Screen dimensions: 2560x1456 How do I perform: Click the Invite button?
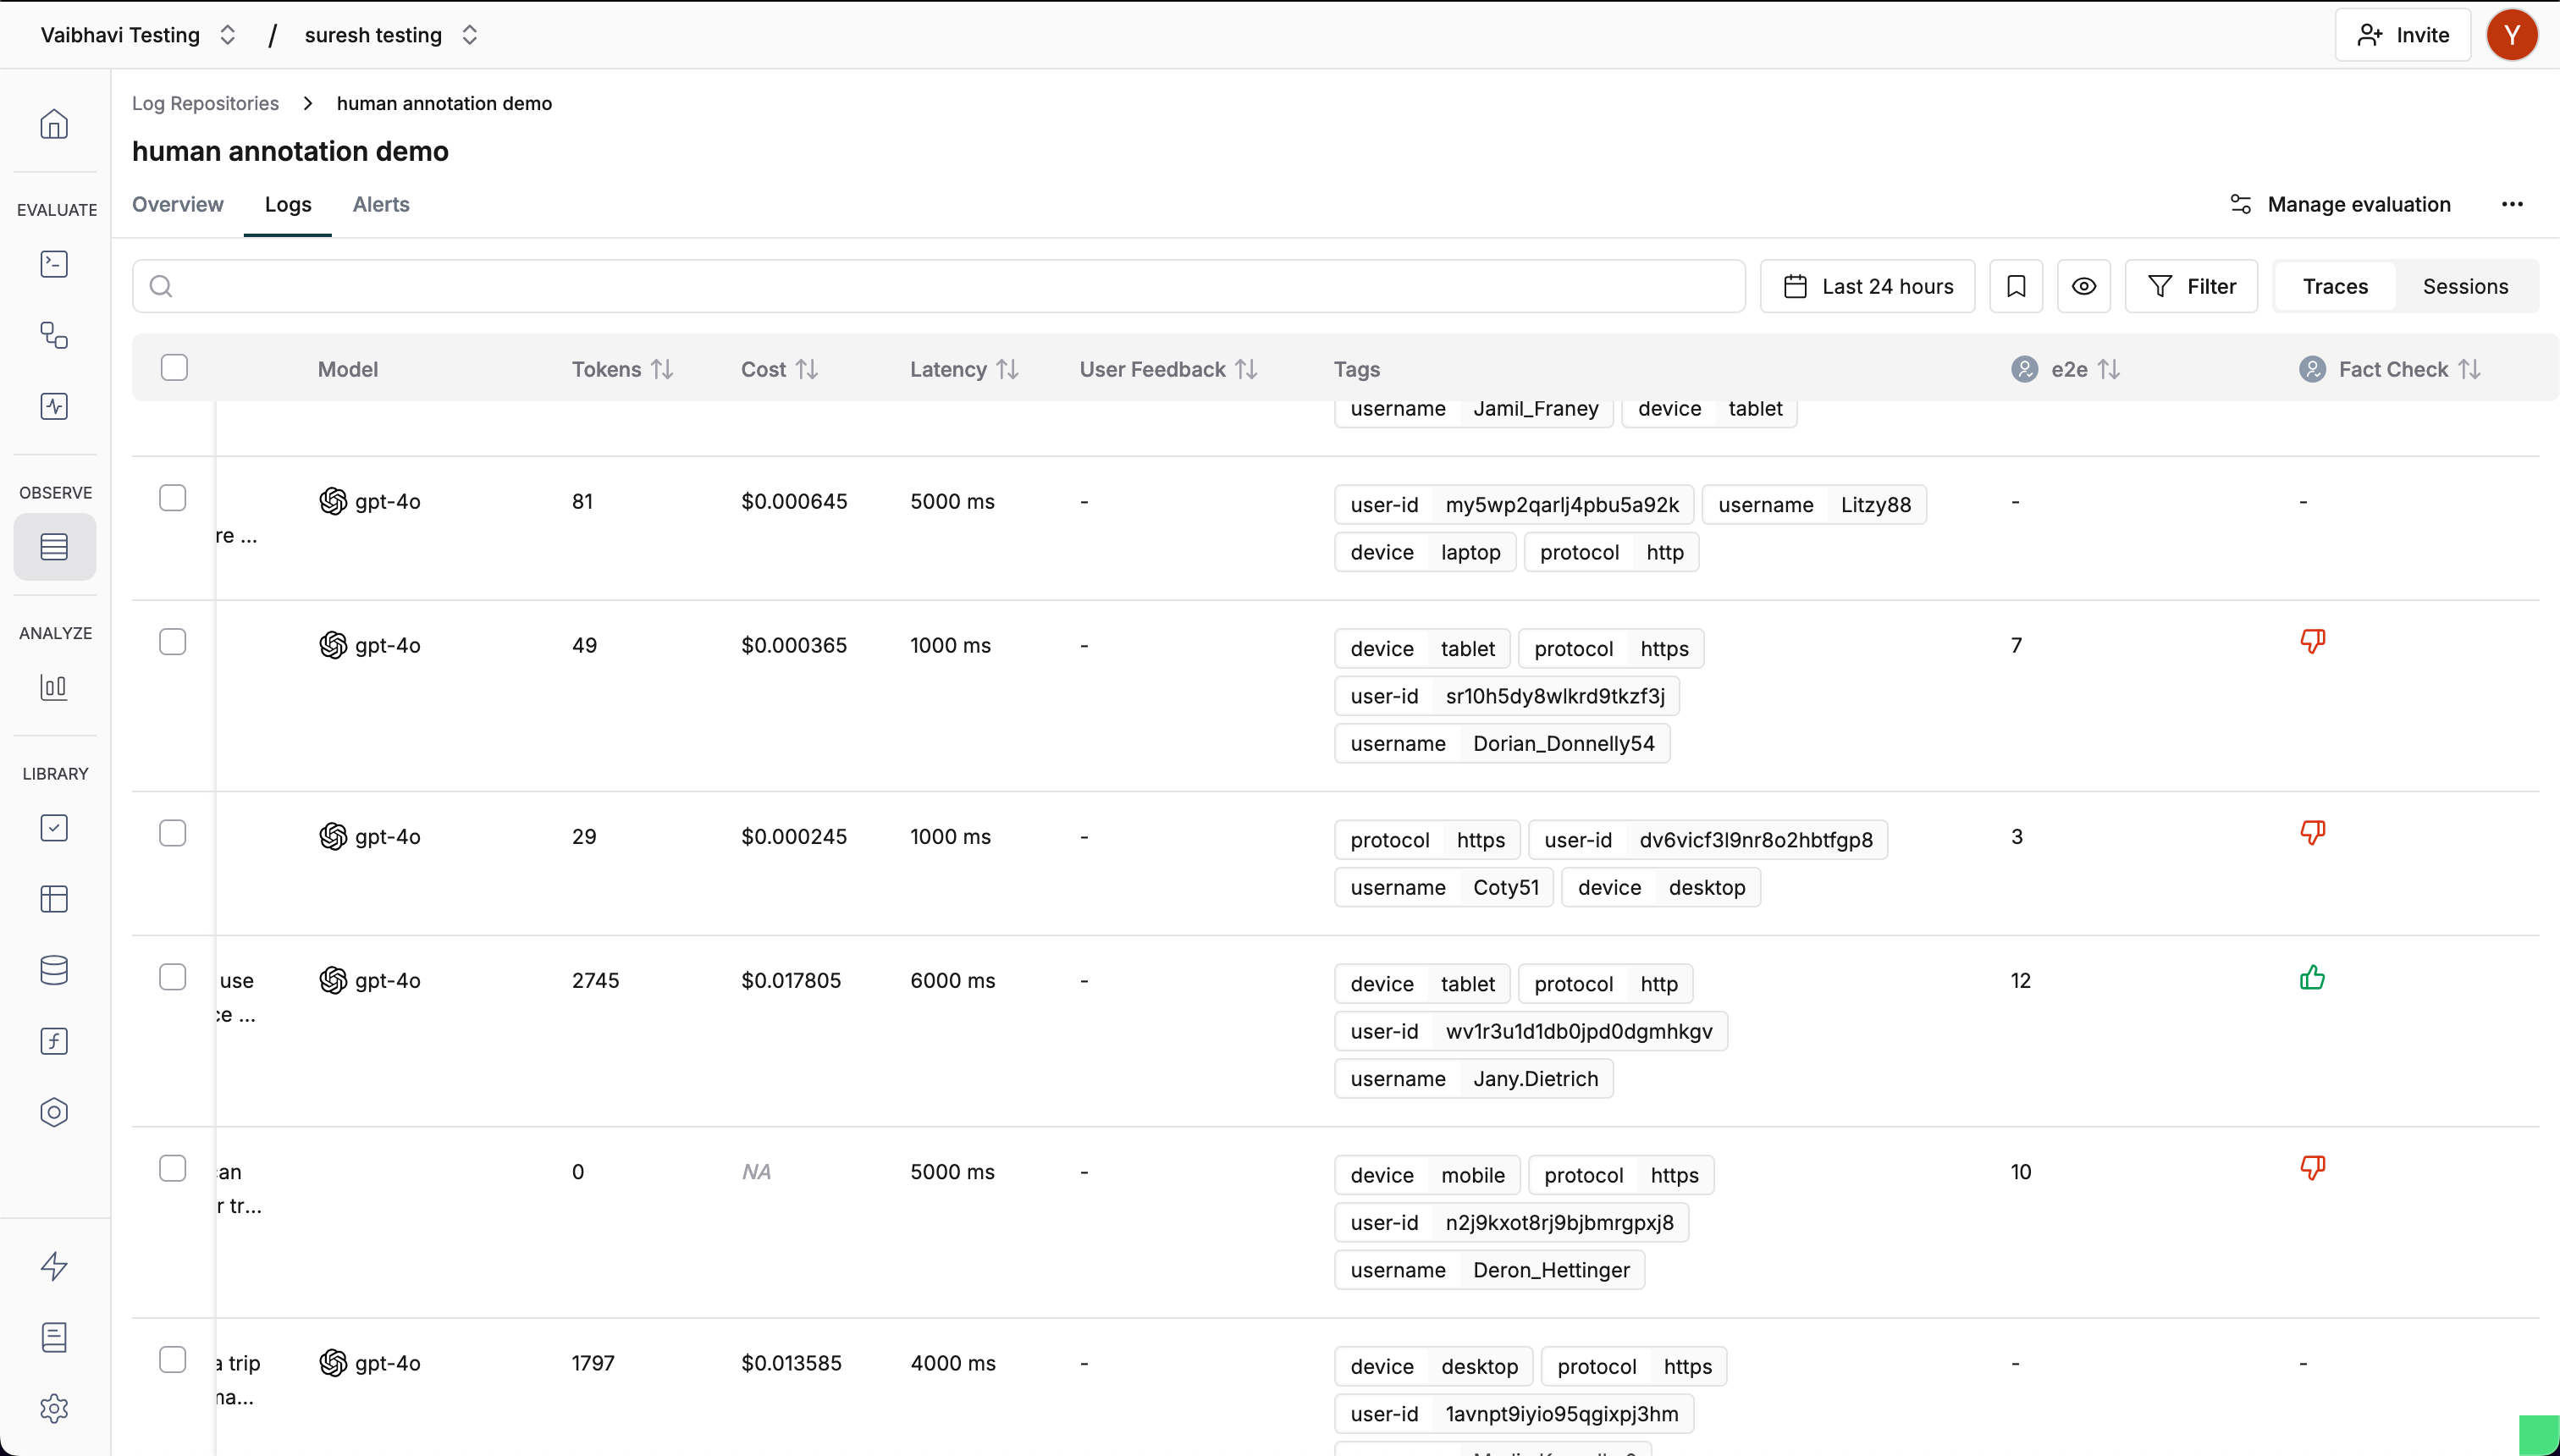point(2402,35)
